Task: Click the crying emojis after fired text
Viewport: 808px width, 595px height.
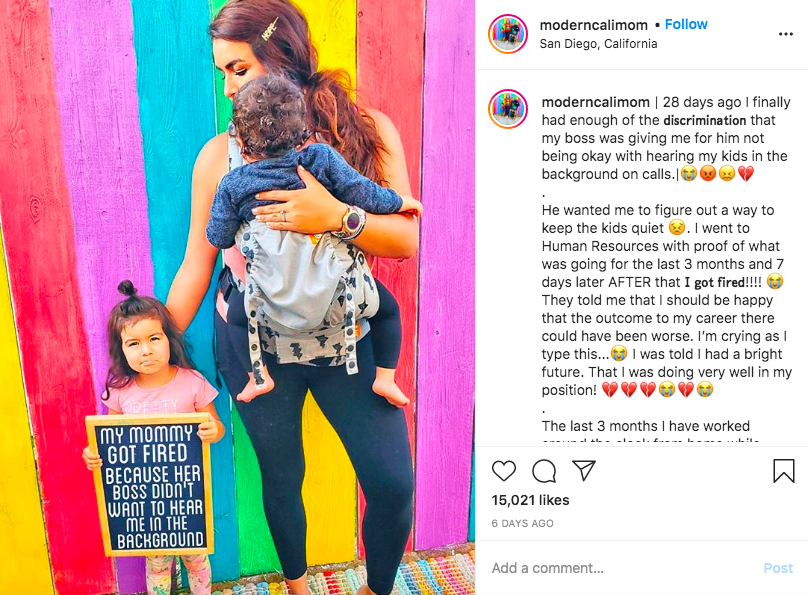Action: pos(775,281)
